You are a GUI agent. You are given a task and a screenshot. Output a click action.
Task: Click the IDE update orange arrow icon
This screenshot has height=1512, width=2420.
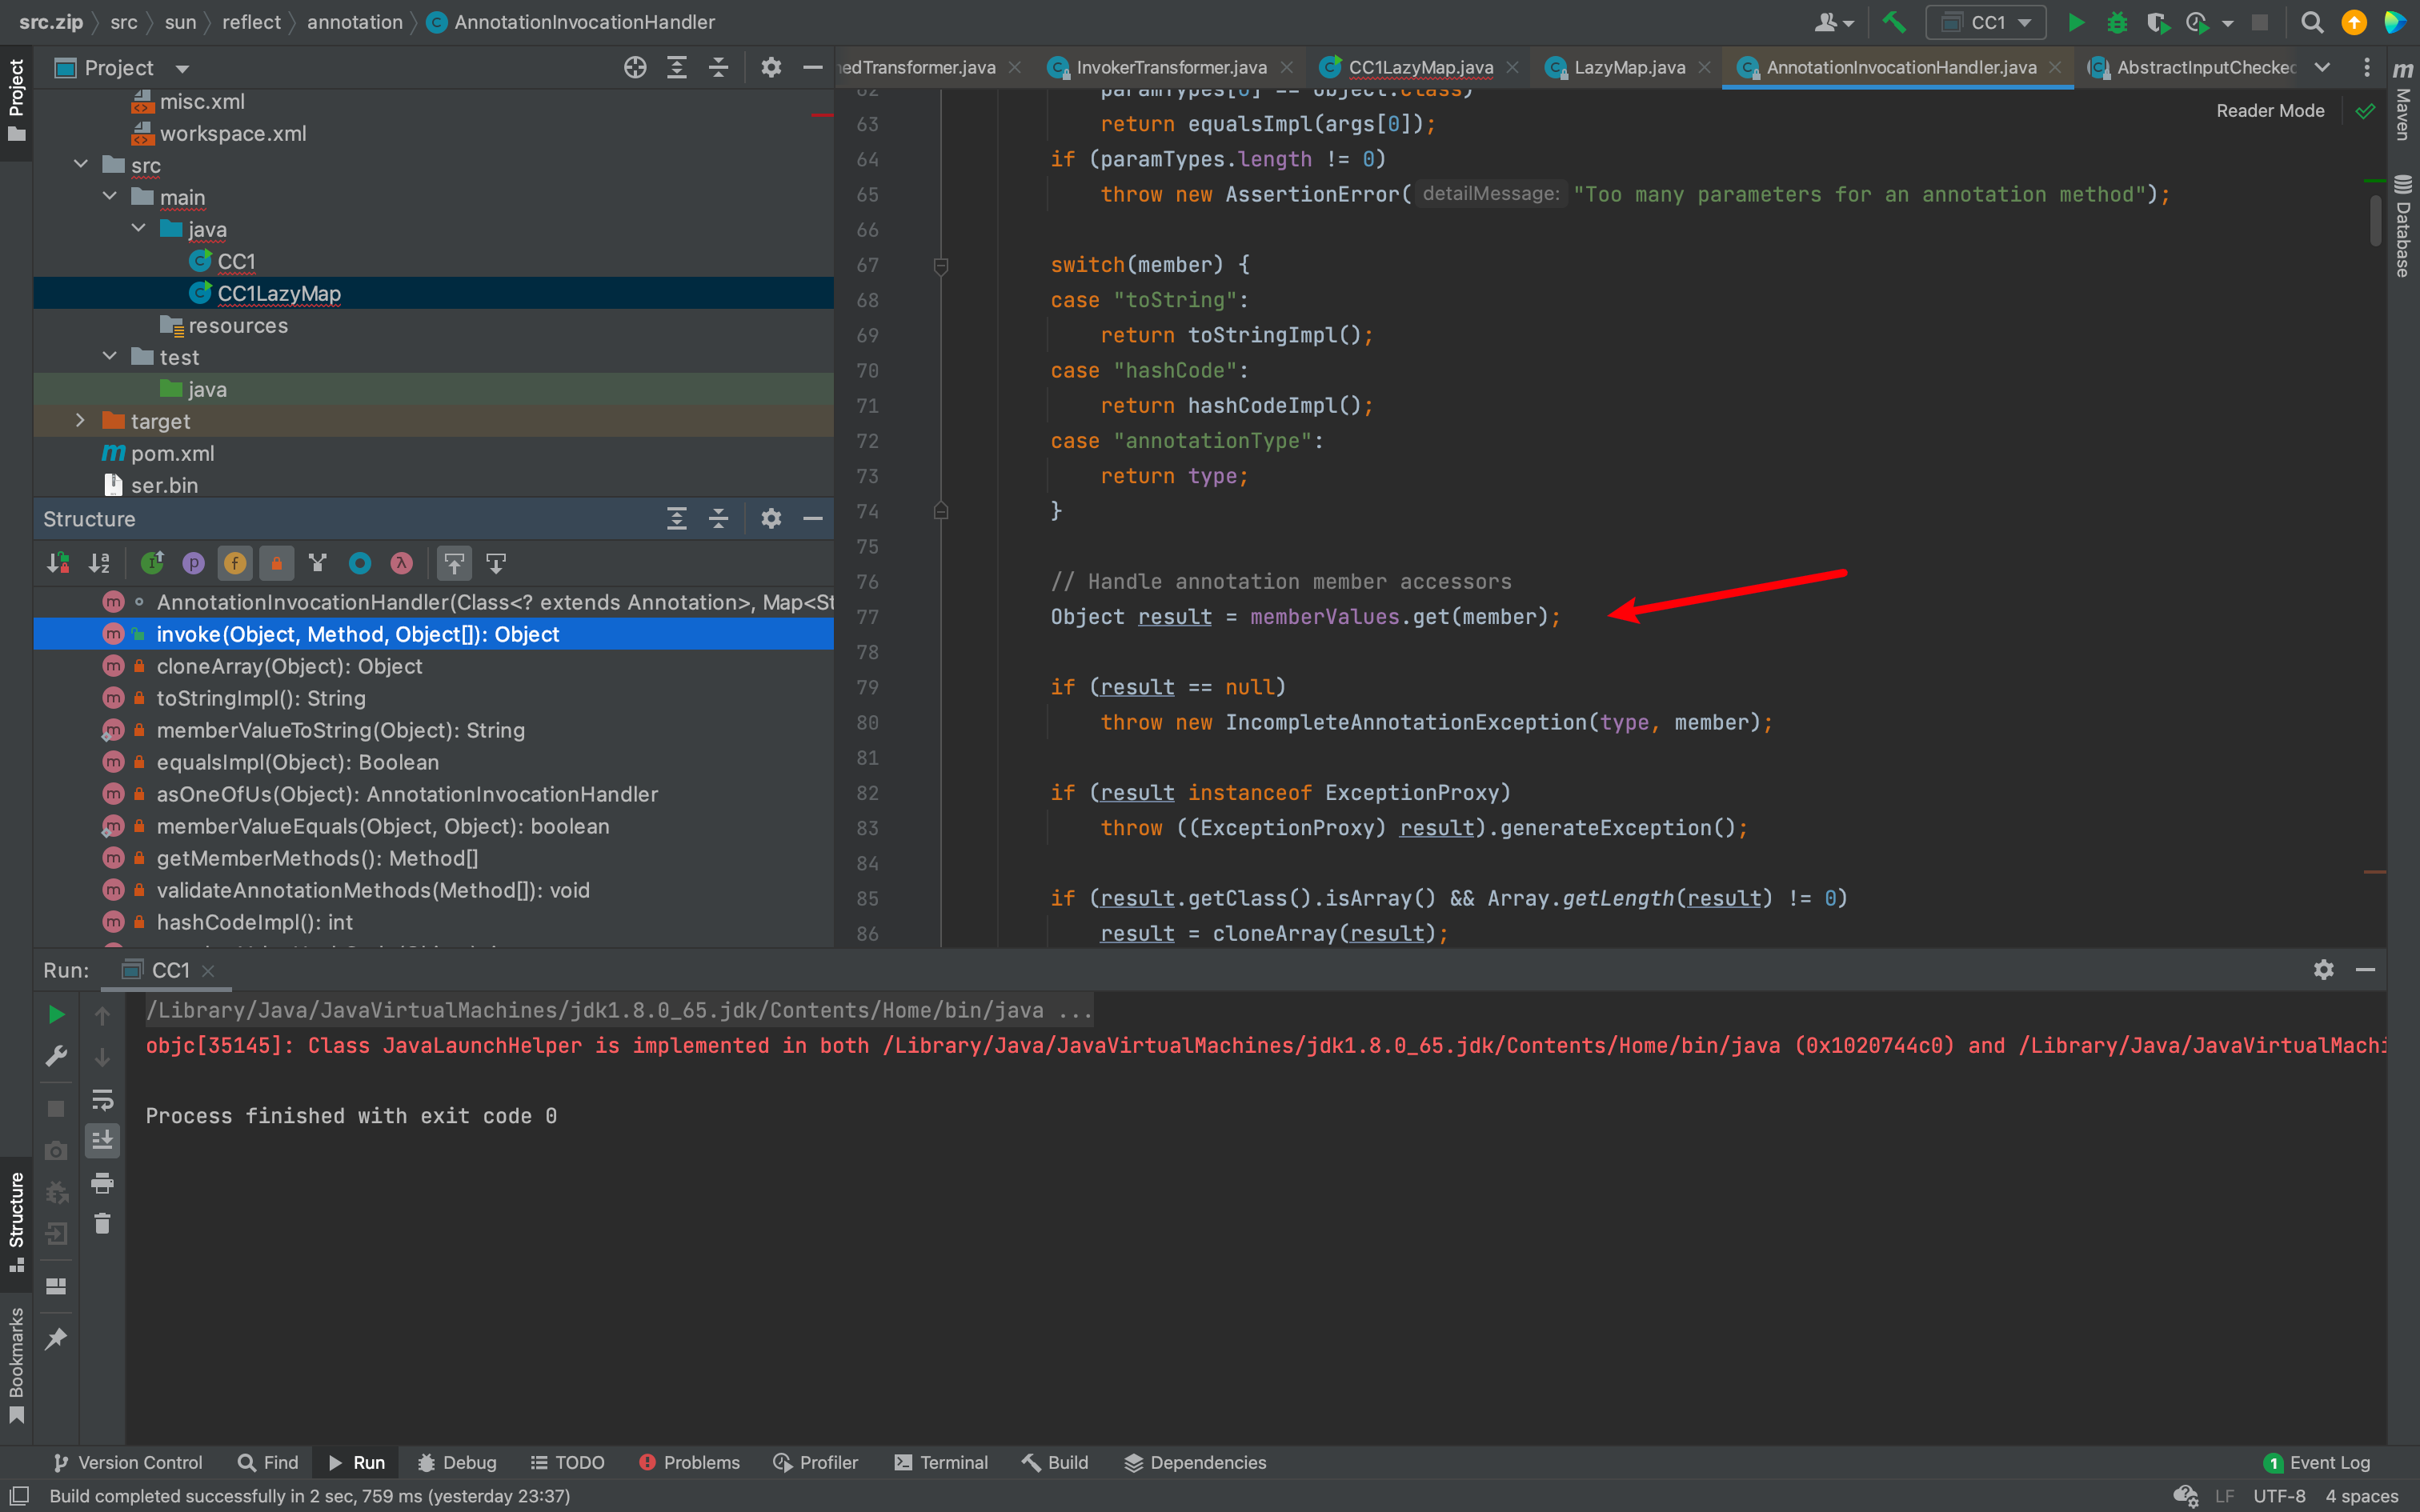click(x=2354, y=22)
